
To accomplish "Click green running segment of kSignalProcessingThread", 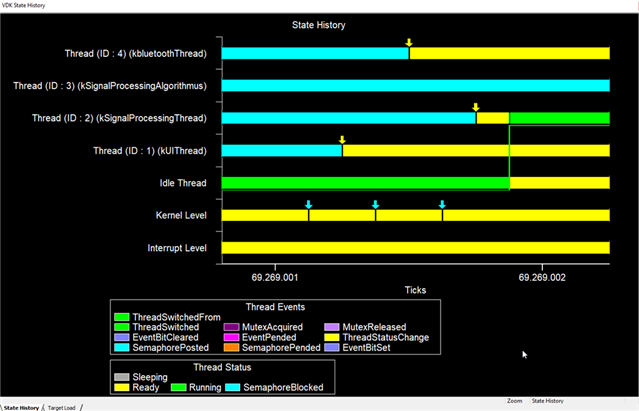I will [560, 118].
